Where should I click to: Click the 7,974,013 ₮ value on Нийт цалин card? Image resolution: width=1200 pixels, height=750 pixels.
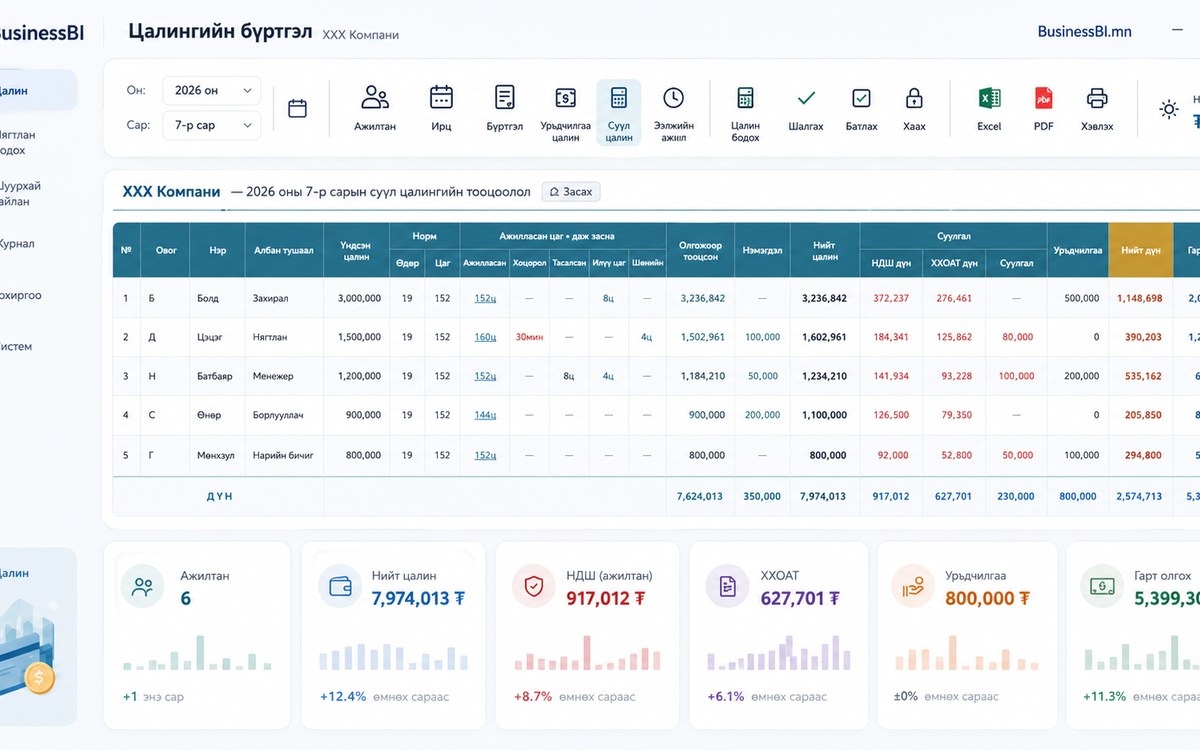point(418,598)
